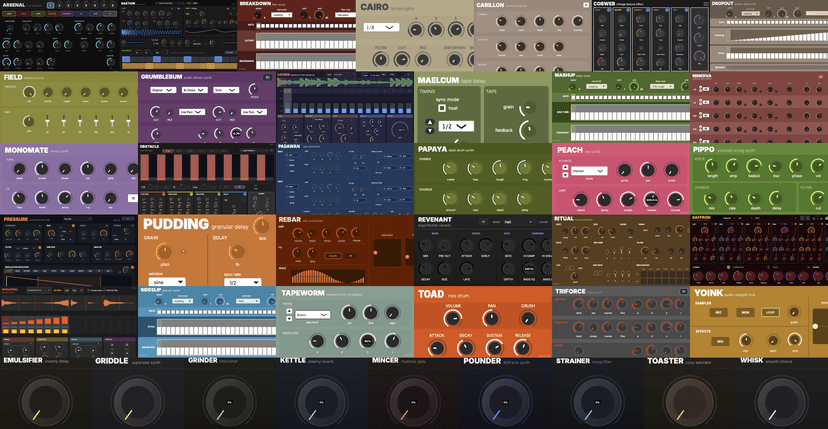Open Cairo's 1/8 rate dropdown
828x429 pixels.
[381, 27]
